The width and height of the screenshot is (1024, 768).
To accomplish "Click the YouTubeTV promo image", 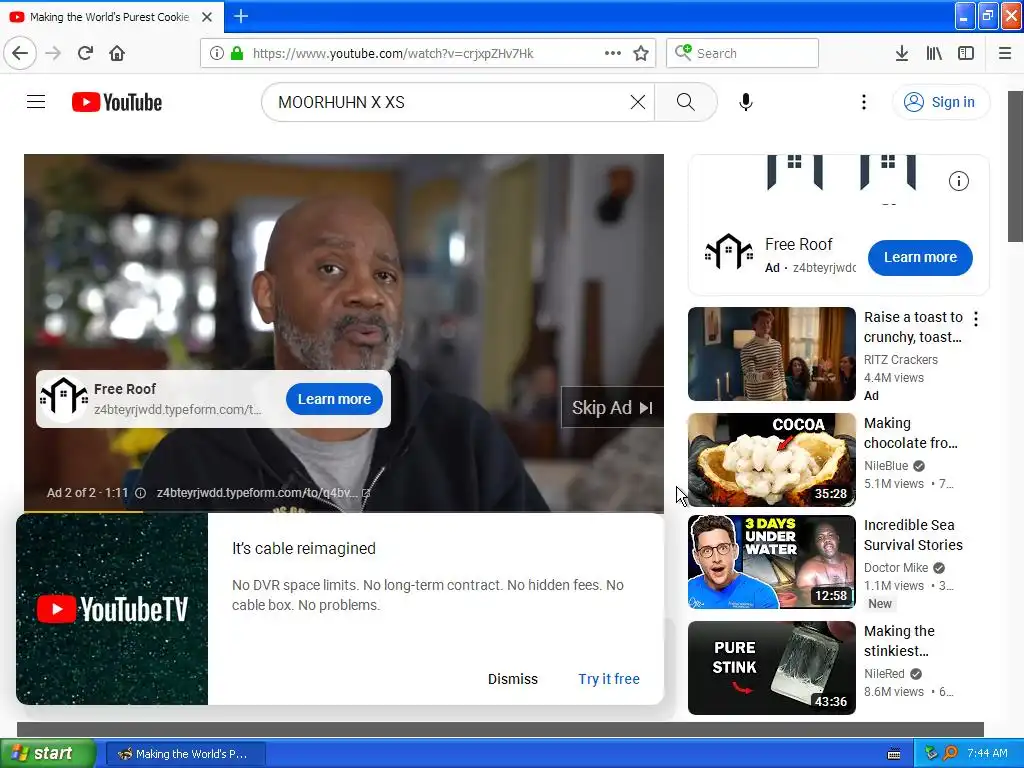I will coord(112,609).
